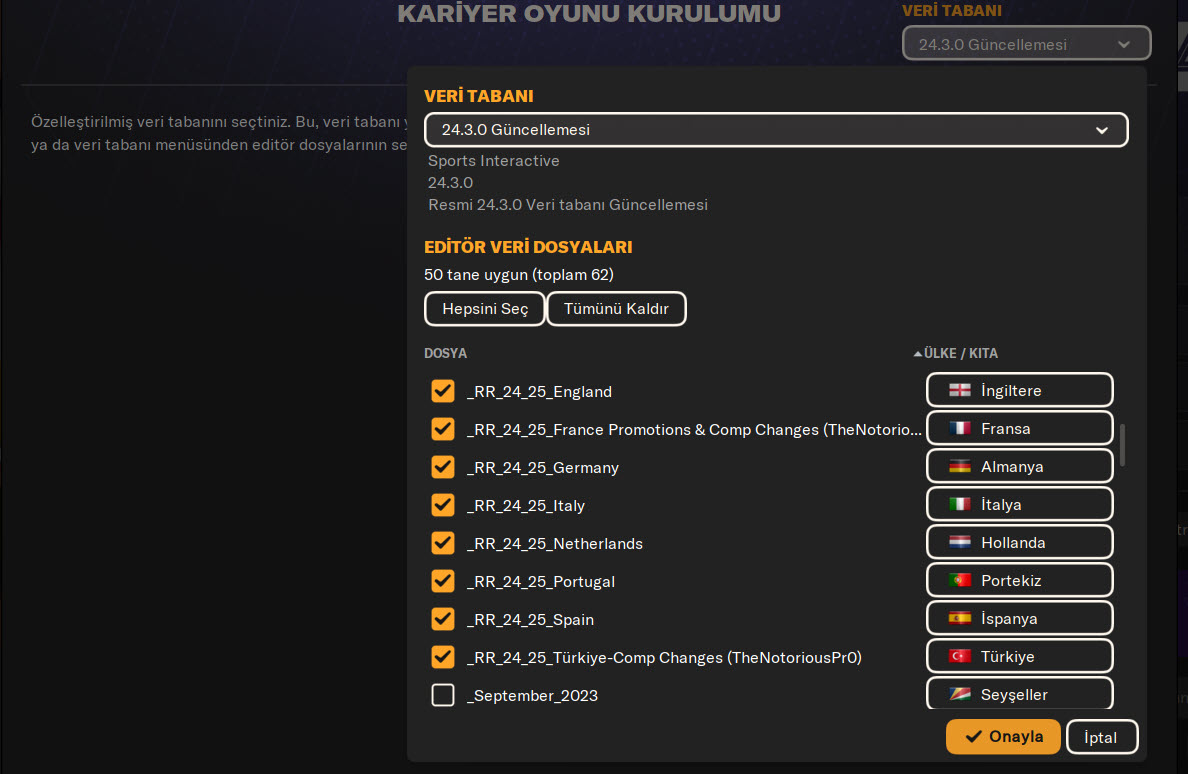The height and width of the screenshot is (774, 1188).
Task: Click the France flag icon
Action: point(959,428)
